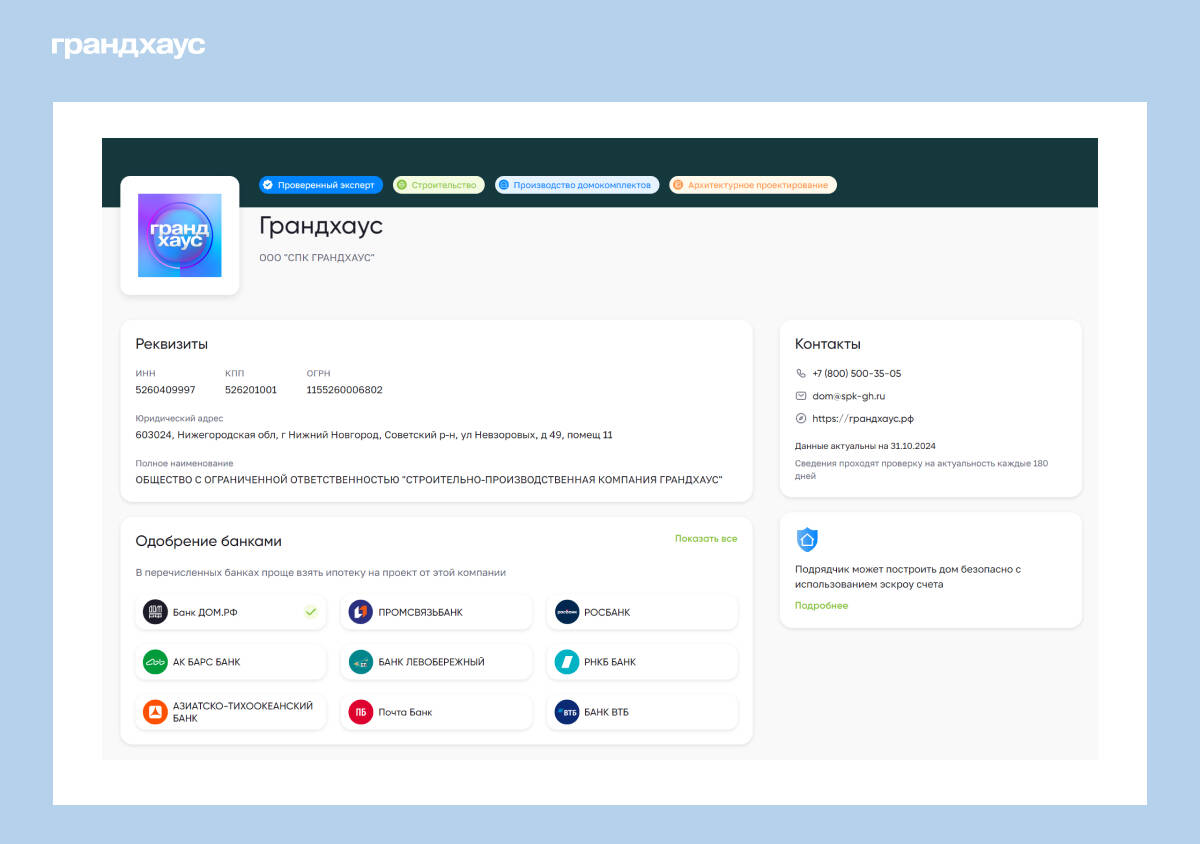The image size is (1200, 844).
Task: Open the Подробнее link about escrow
Action: (821, 606)
